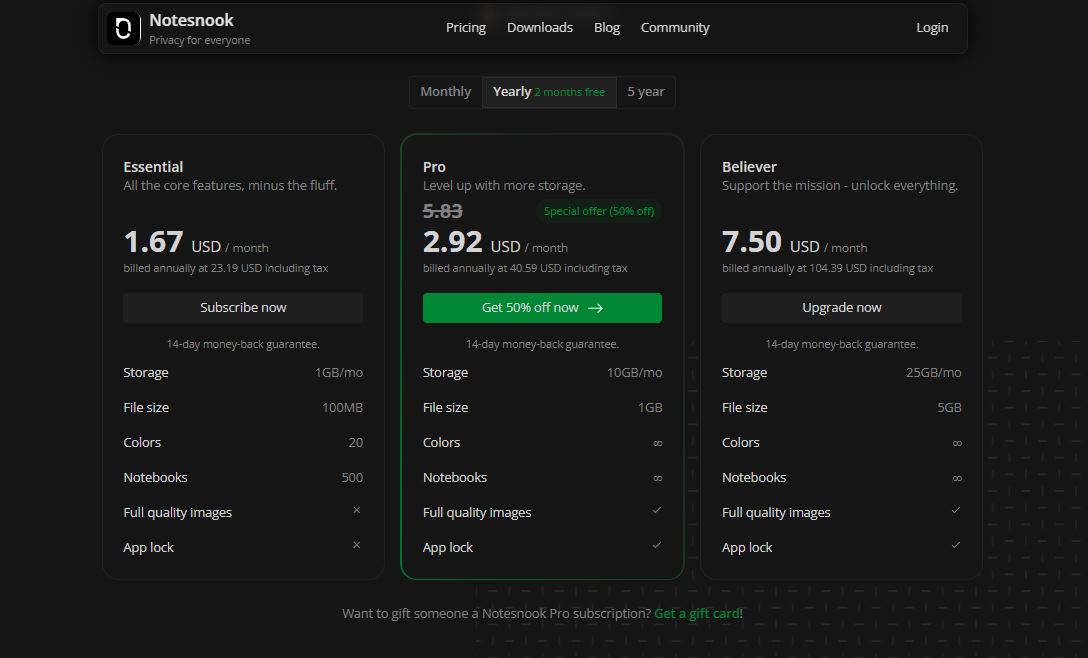Screen dimensions: 1088x658
Task: Click the Notesnook logo icon
Action: (x=123, y=27)
